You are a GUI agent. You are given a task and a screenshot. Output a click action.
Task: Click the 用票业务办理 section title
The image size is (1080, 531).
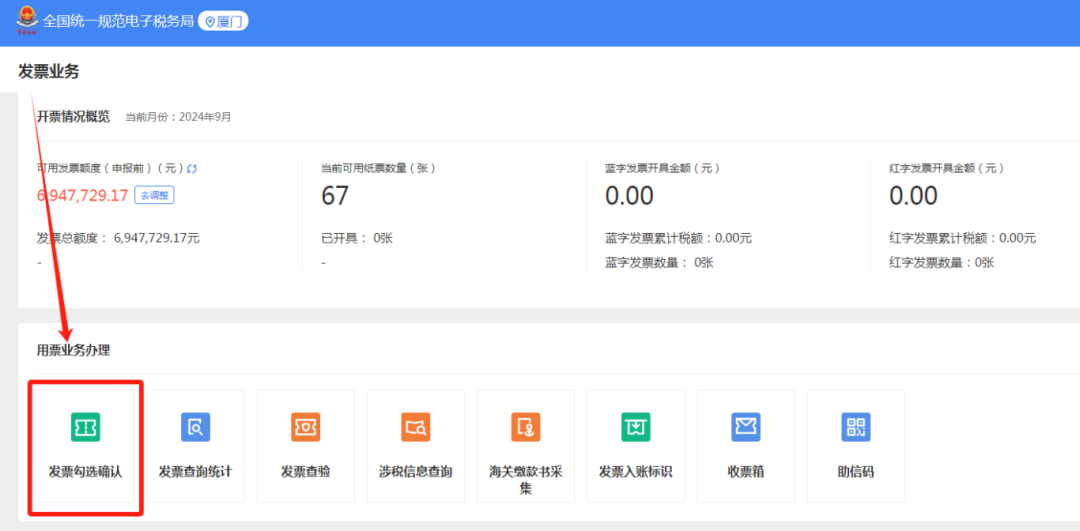click(x=73, y=351)
